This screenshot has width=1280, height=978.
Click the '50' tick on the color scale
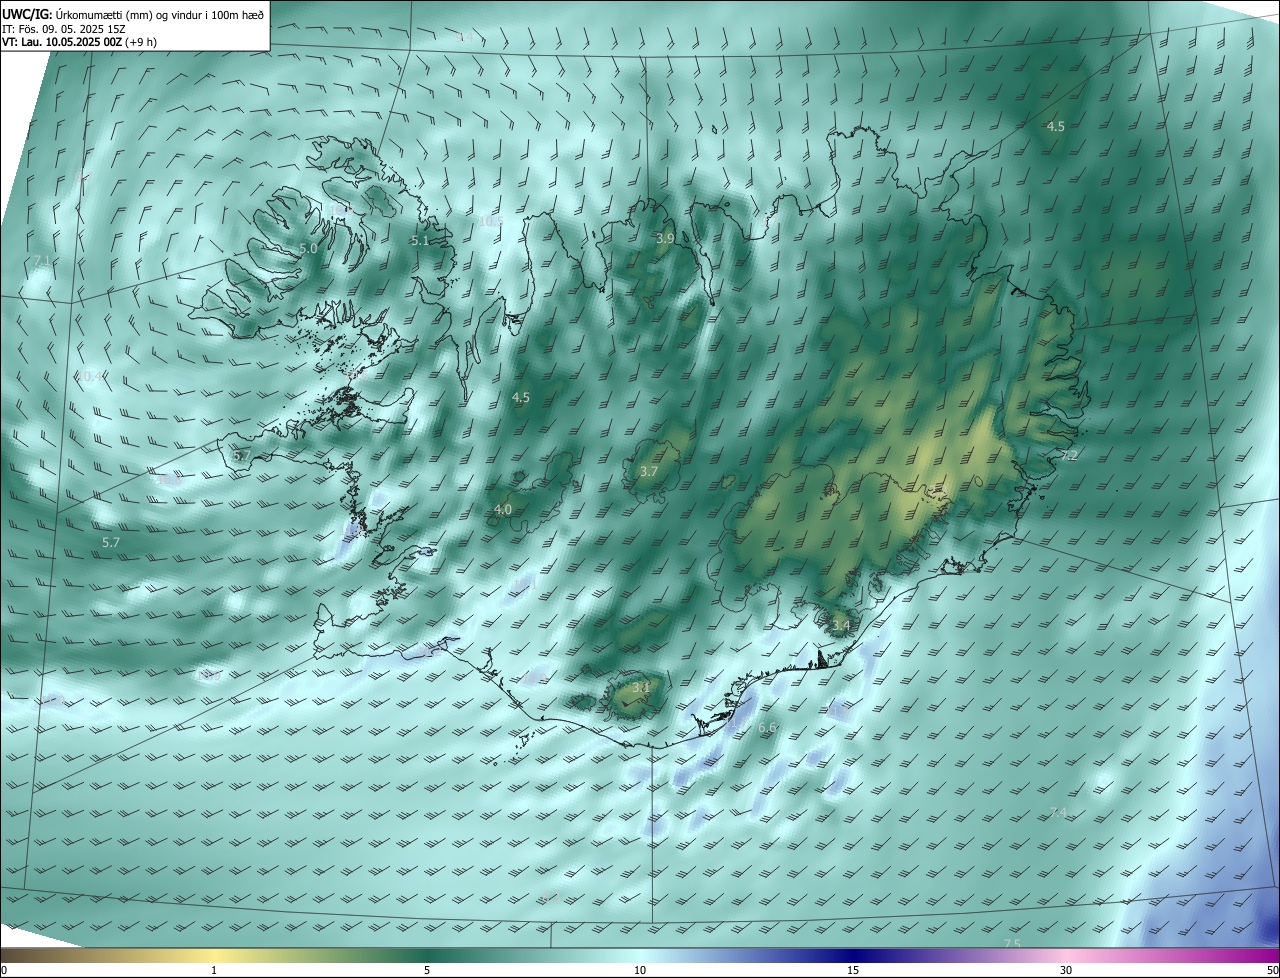point(1272,970)
